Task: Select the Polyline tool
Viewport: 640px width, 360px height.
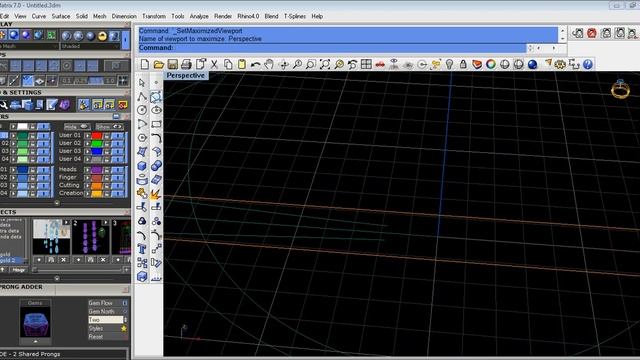Action: [x=142, y=97]
